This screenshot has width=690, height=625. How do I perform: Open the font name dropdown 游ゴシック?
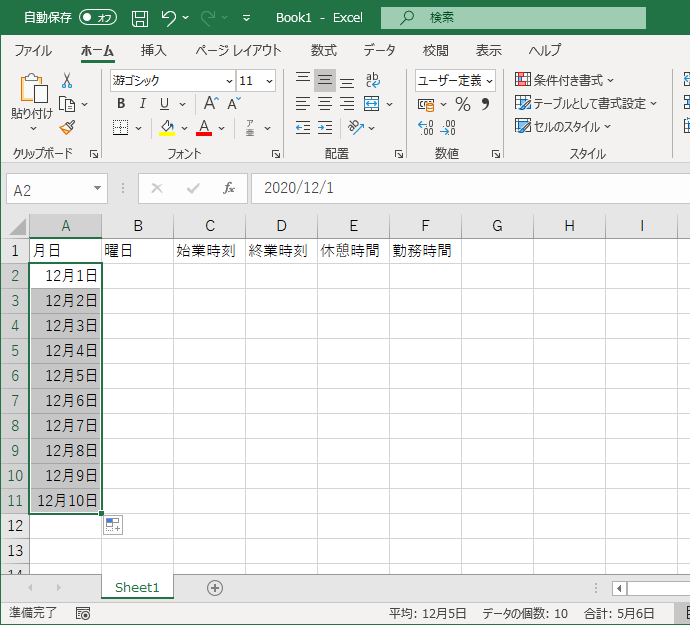pos(229,81)
